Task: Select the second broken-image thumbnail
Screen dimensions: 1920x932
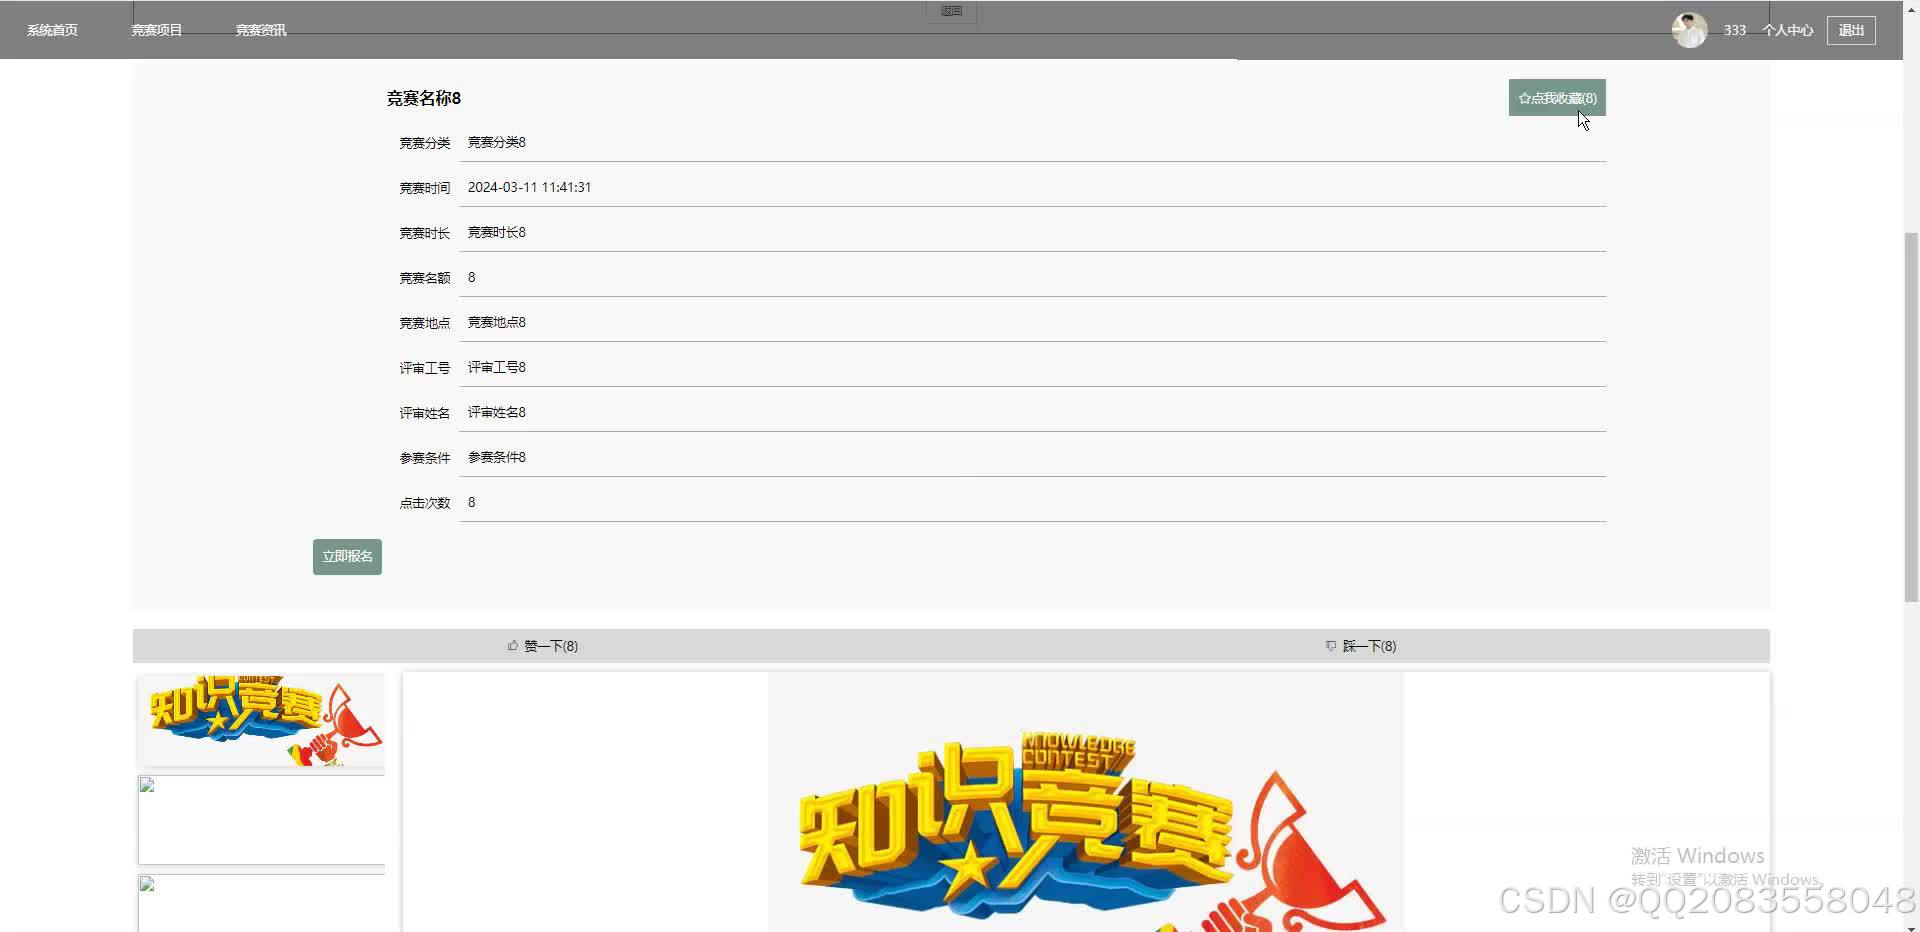Action: click(x=262, y=819)
